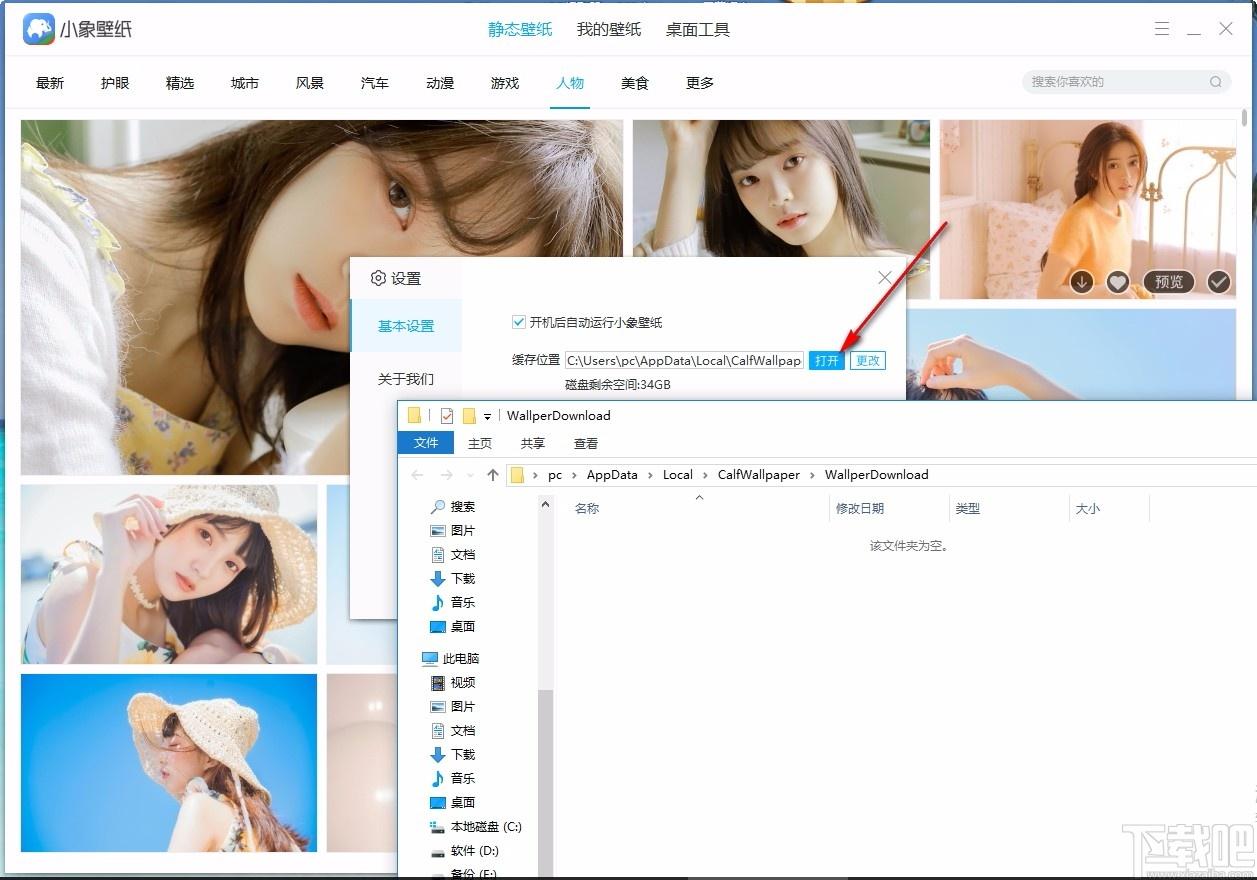Click the cache location path field
The height and width of the screenshot is (880, 1257).
[683, 360]
